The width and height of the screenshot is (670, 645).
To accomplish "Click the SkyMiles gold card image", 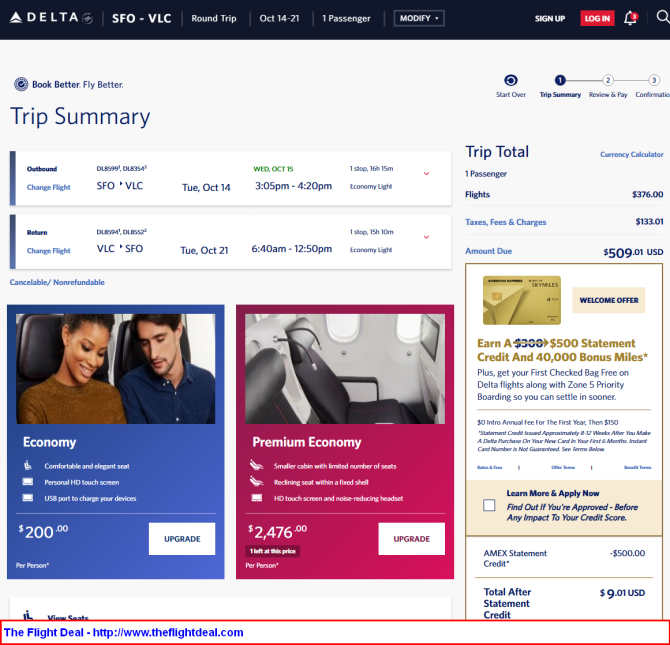I will [522, 300].
